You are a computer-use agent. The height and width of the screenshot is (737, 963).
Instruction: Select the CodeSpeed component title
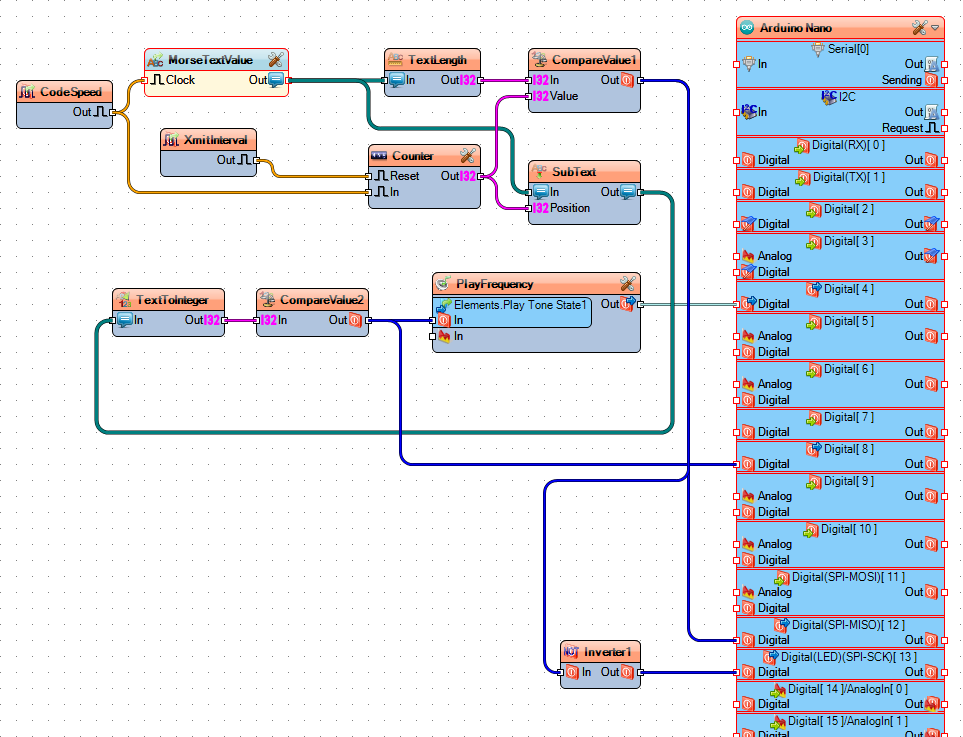click(x=71, y=92)
